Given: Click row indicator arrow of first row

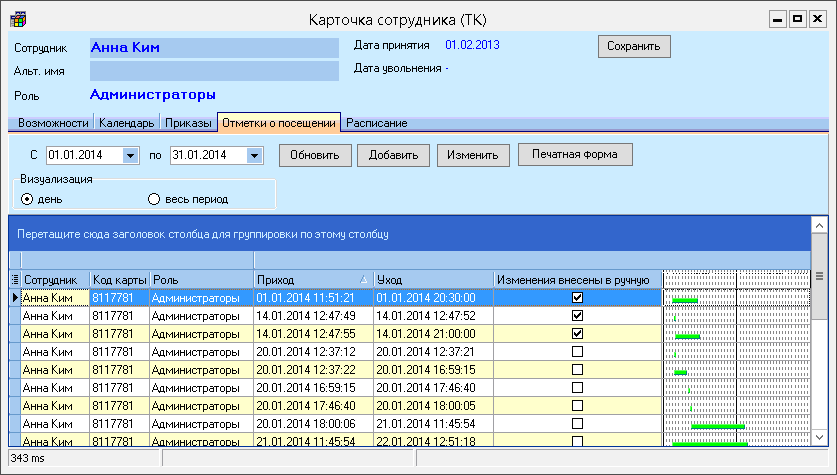Looking at the screenshot, I should click(x=15, y=297).
